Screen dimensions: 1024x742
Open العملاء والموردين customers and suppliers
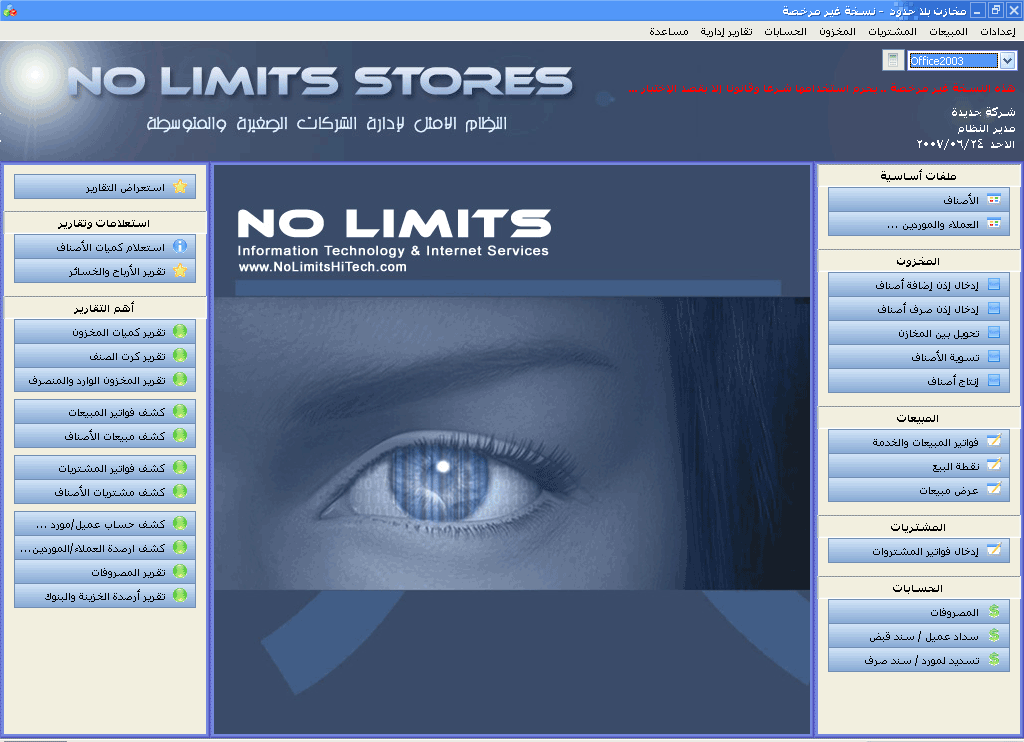point(918,224)
